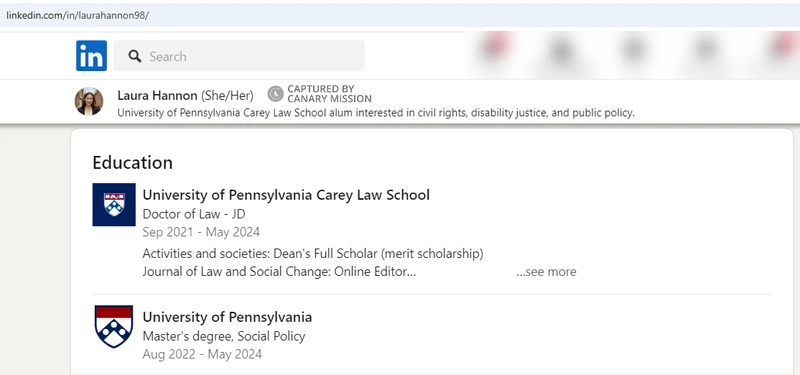Open the Penn Carey Law School logo
800x375 pixels.
click(x=114, y=205)
